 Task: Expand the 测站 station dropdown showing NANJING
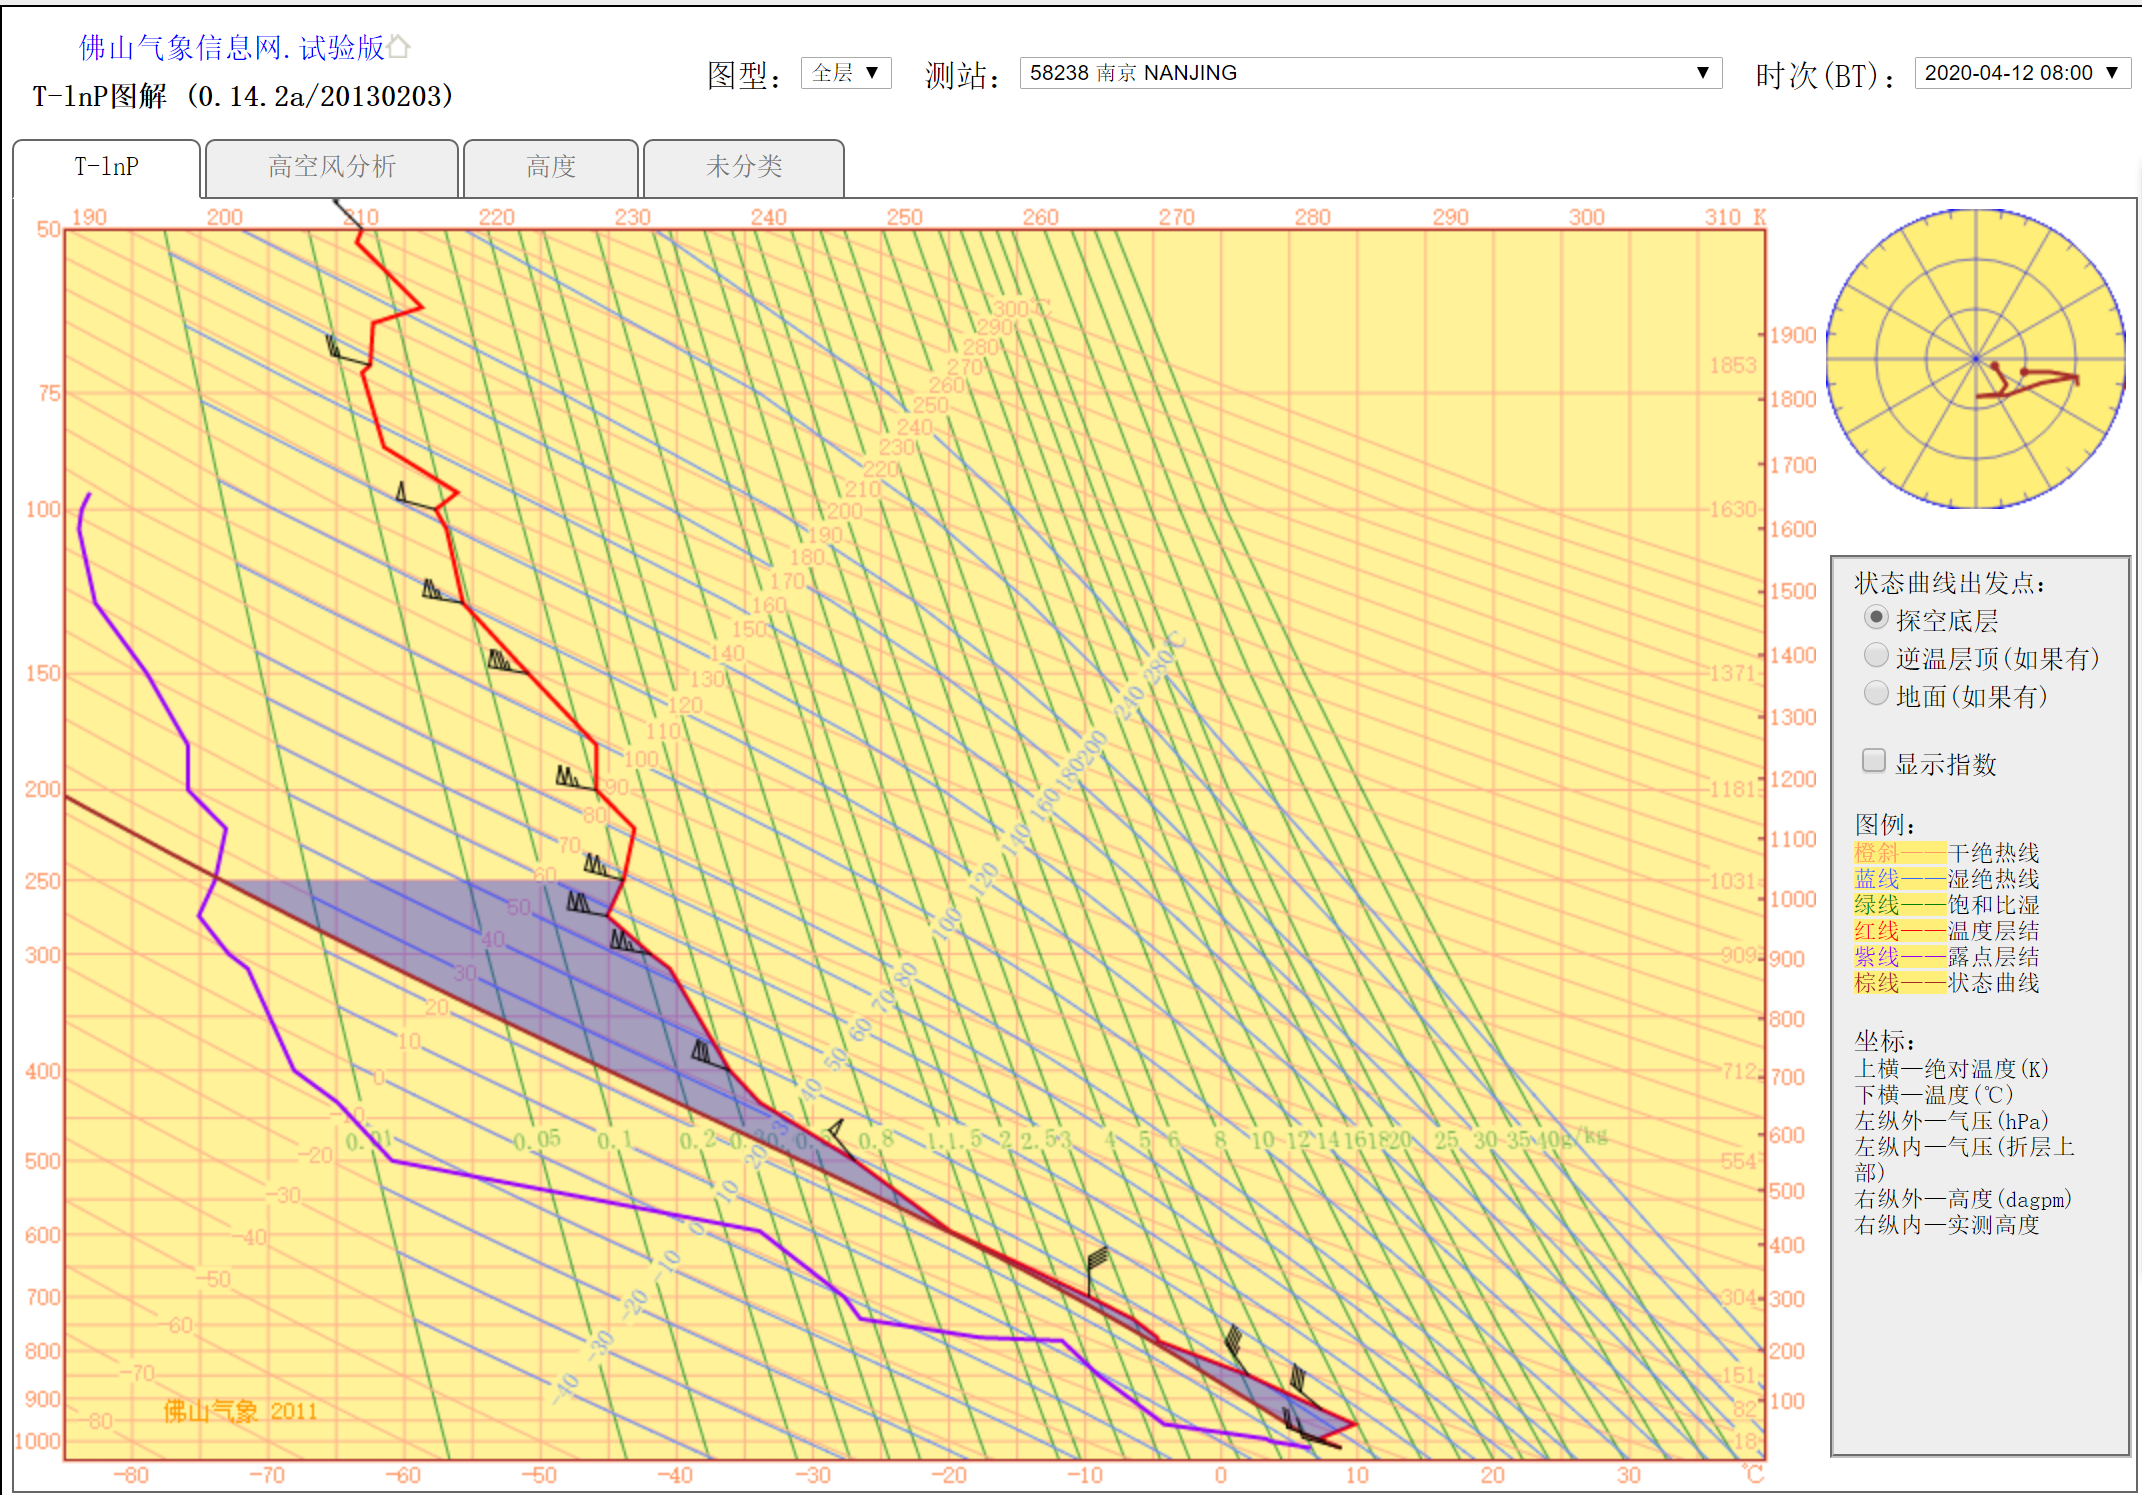[1370, 73]
